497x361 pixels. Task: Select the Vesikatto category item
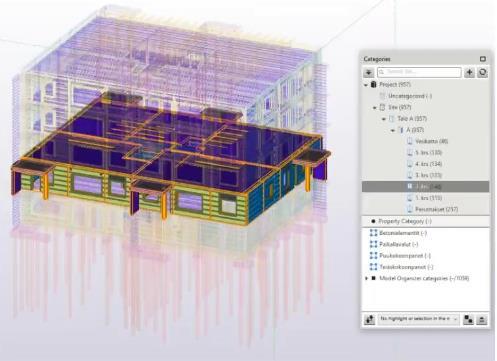pyautogui.click(x=428, y=141)
